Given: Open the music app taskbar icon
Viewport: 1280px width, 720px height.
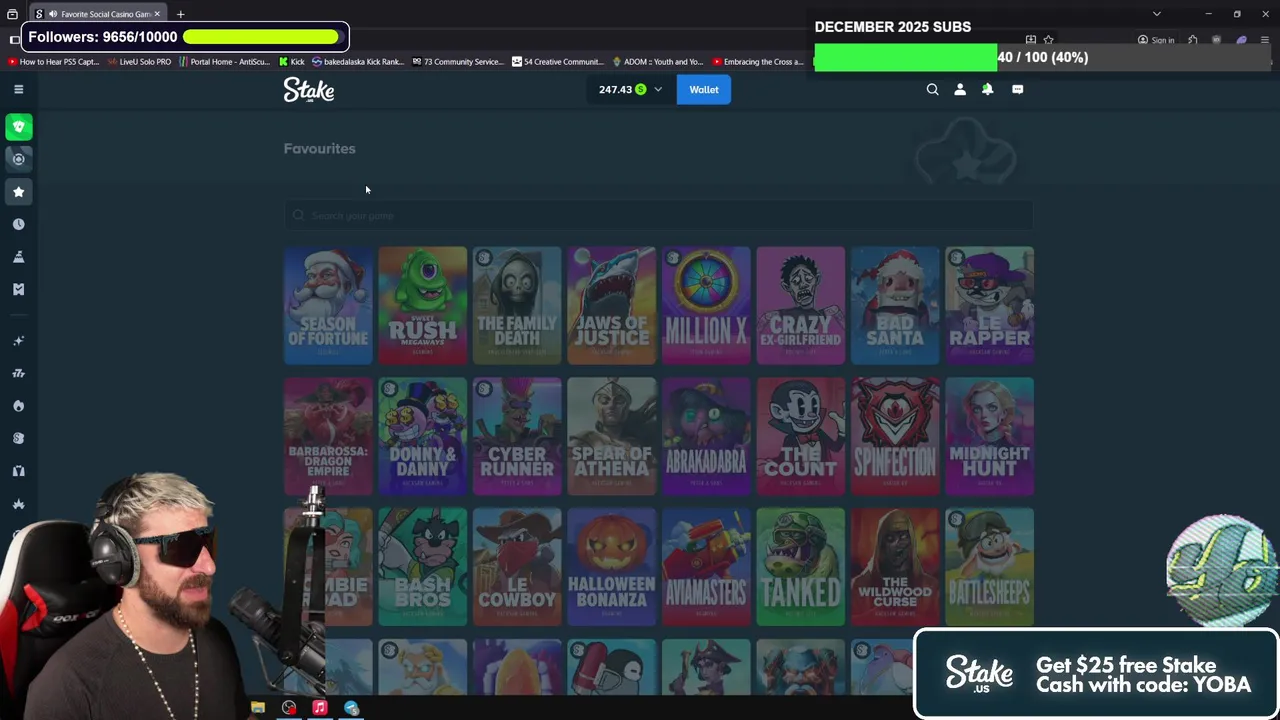Looking at the screenshot, I should [319, 708].
